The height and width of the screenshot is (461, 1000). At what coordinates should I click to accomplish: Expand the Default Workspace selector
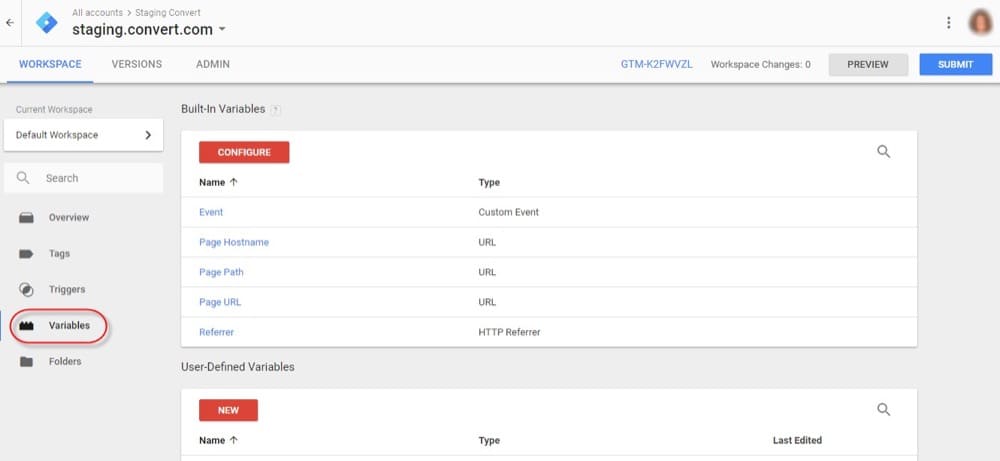83,135
